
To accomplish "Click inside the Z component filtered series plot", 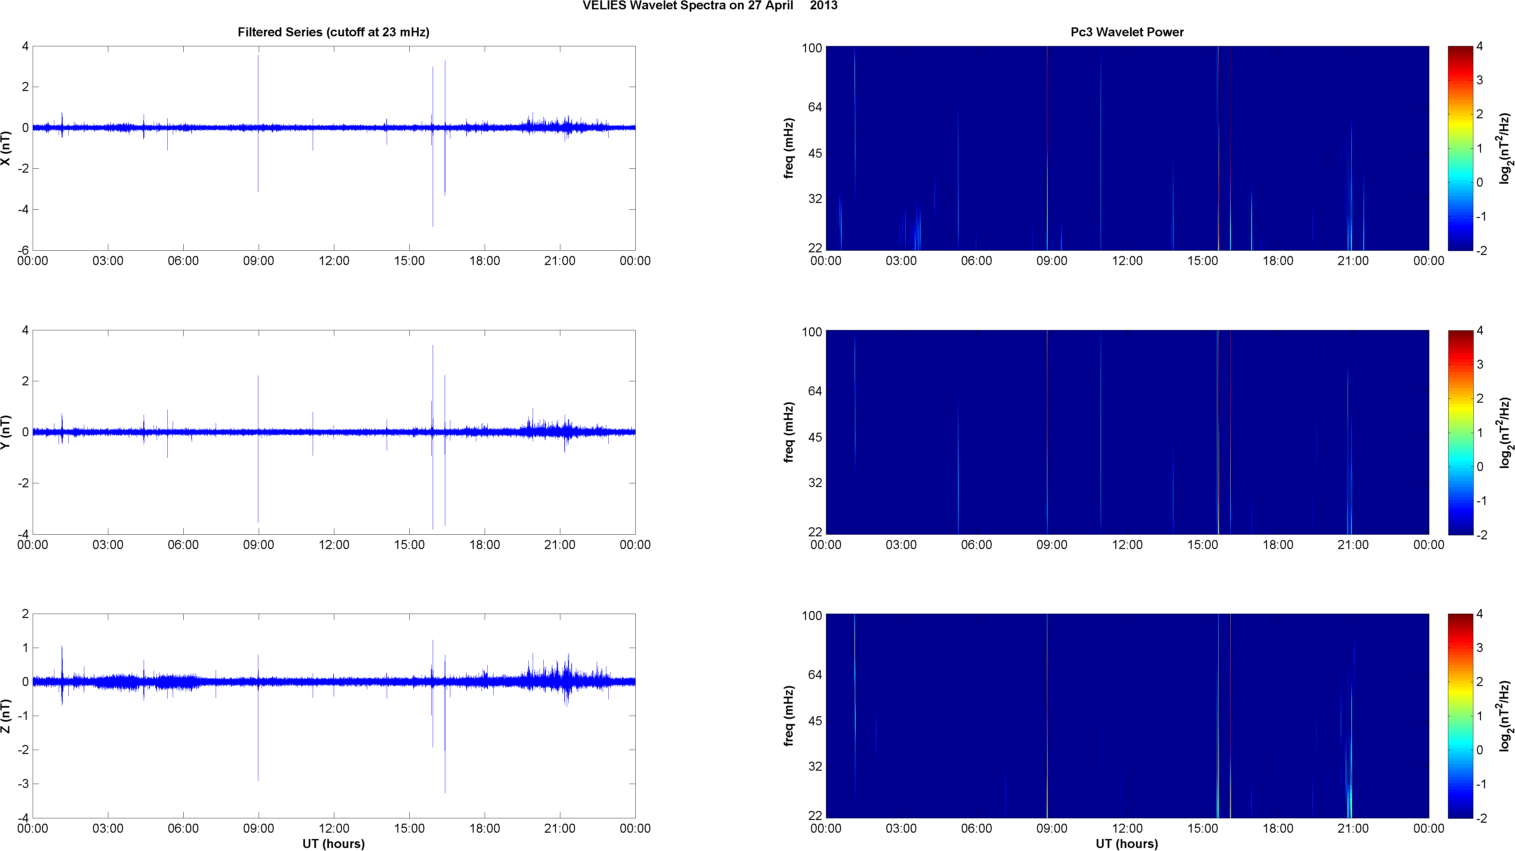I will [x=333, y=716].
